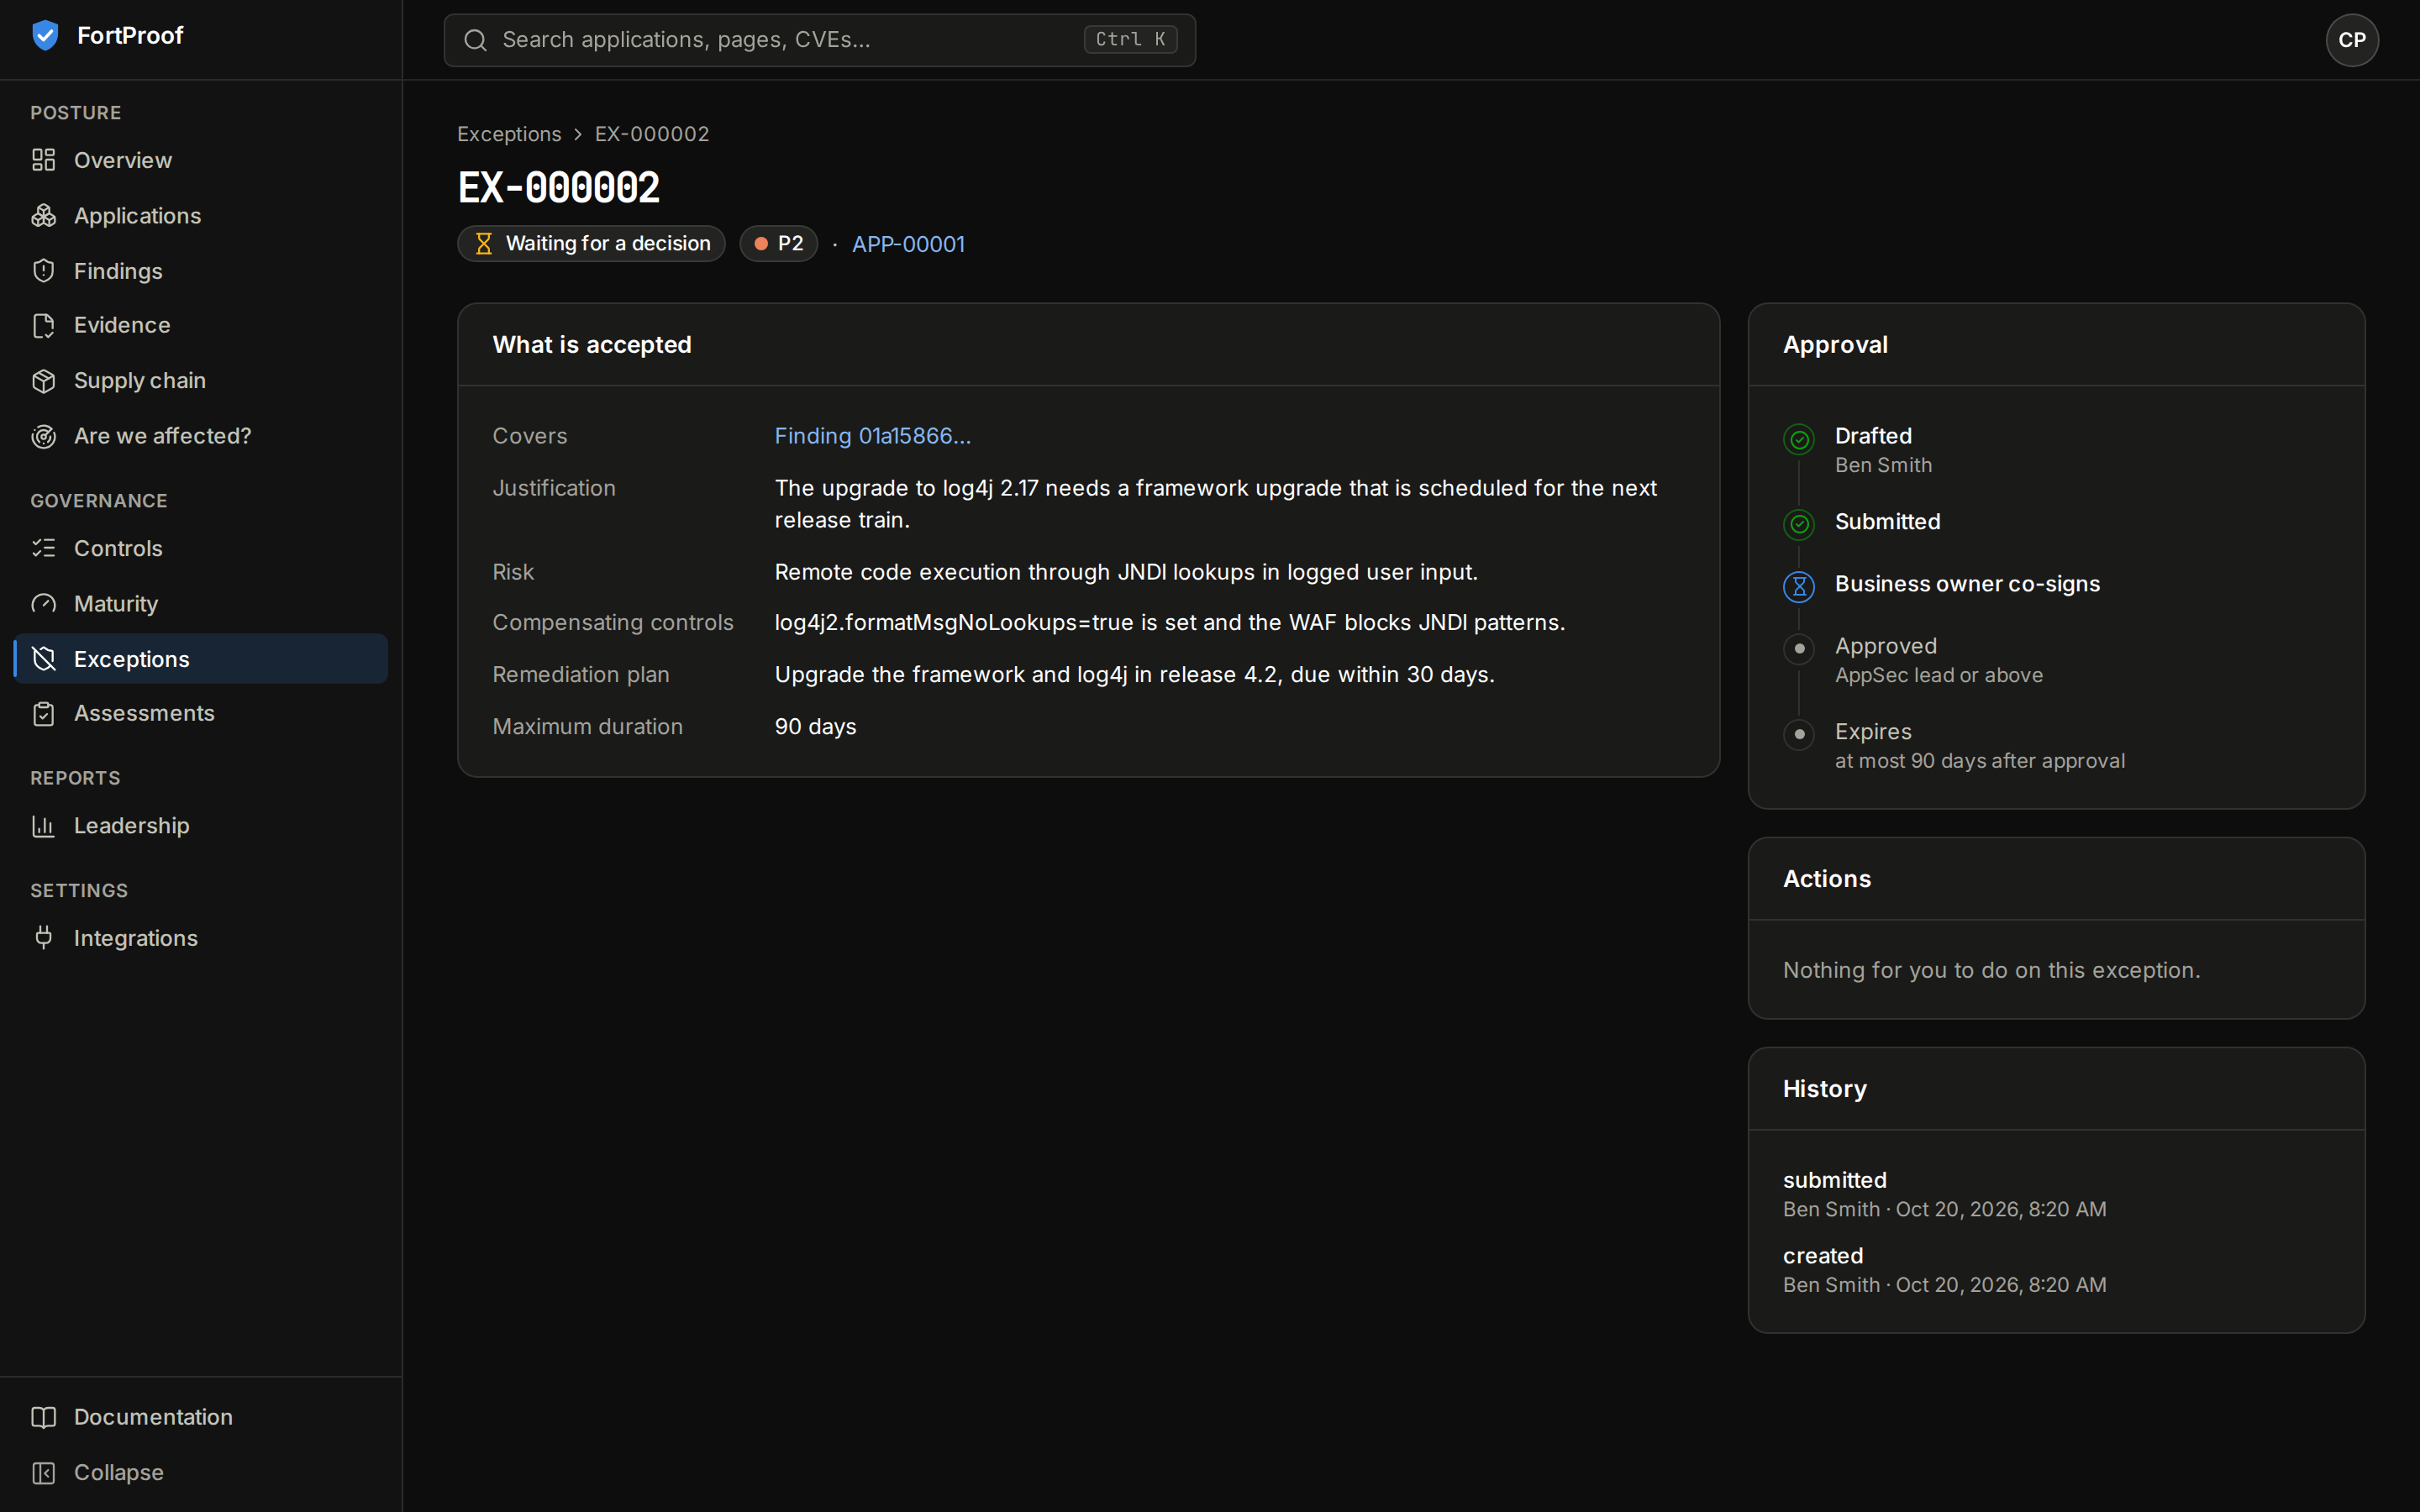Viewport: 2420px width, 1512px height.
Task: Click the P2 priority badge
Action: tap(778, 244)
